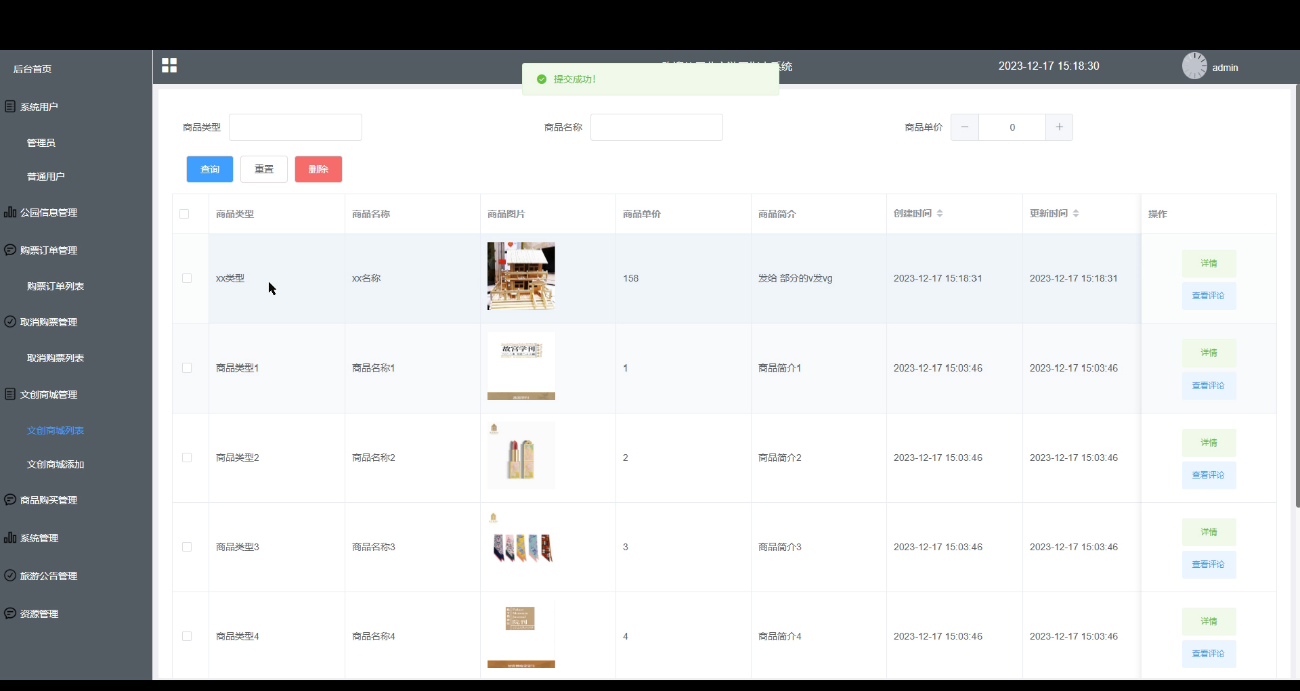The image size is (1300, 691).
Task: Open the product image for 商品名称2
Action: coord(521,455)
